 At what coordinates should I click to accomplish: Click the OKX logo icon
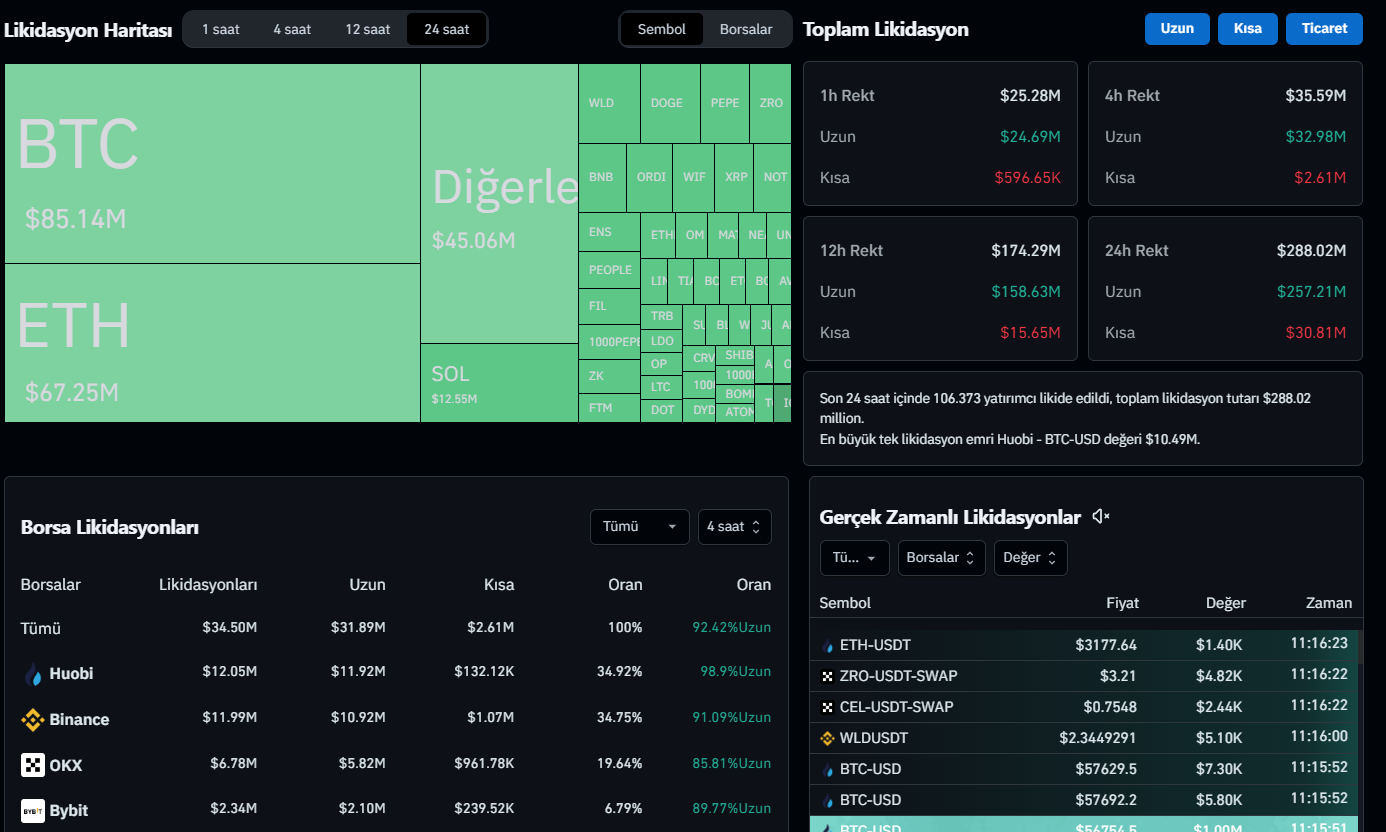pos(33,765)
